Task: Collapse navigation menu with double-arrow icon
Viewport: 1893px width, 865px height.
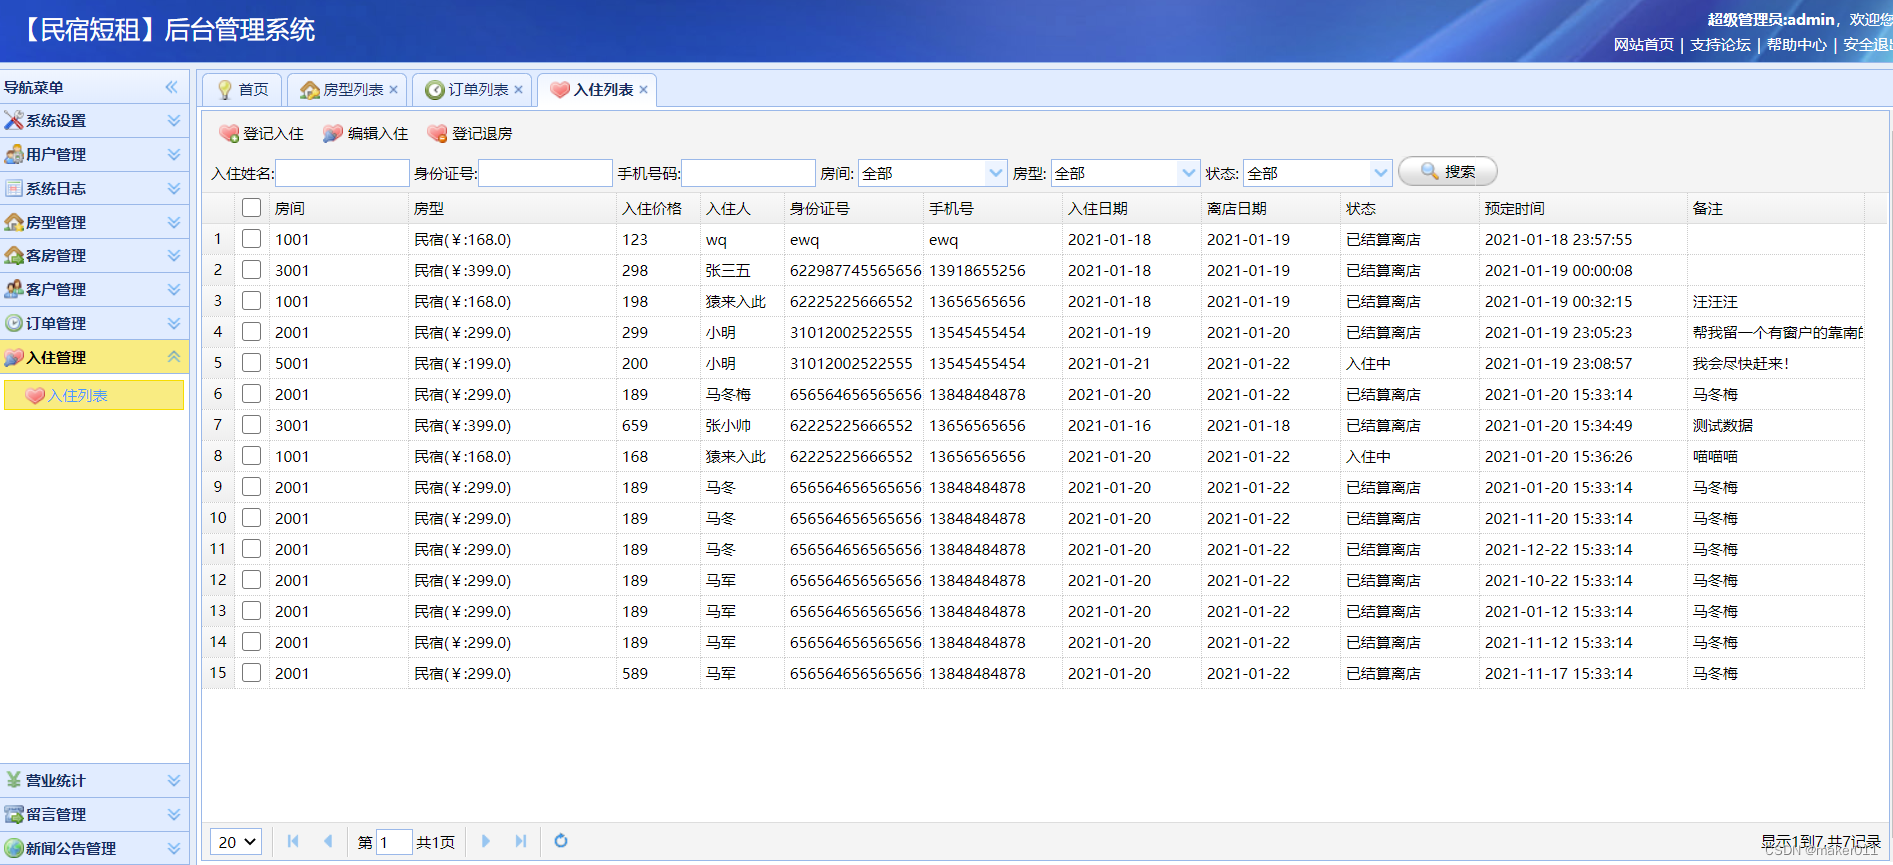Action: tap(172, 87)
